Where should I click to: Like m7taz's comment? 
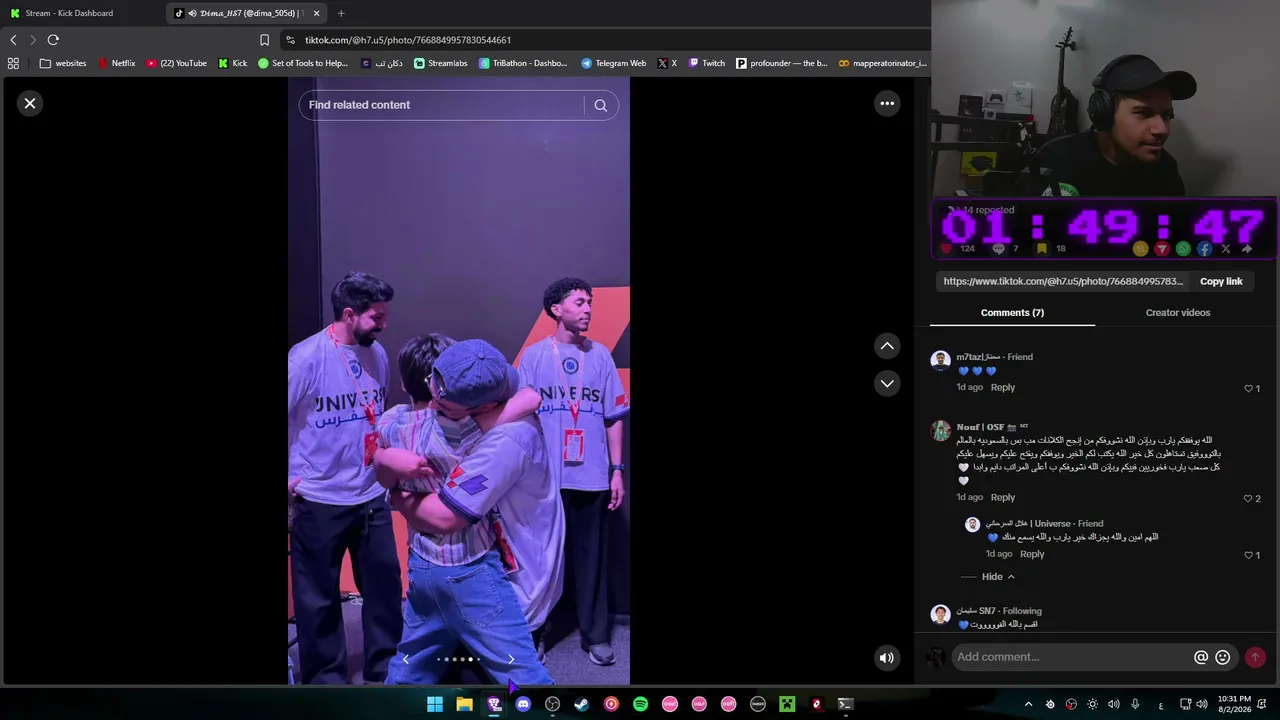(1248, 388)
